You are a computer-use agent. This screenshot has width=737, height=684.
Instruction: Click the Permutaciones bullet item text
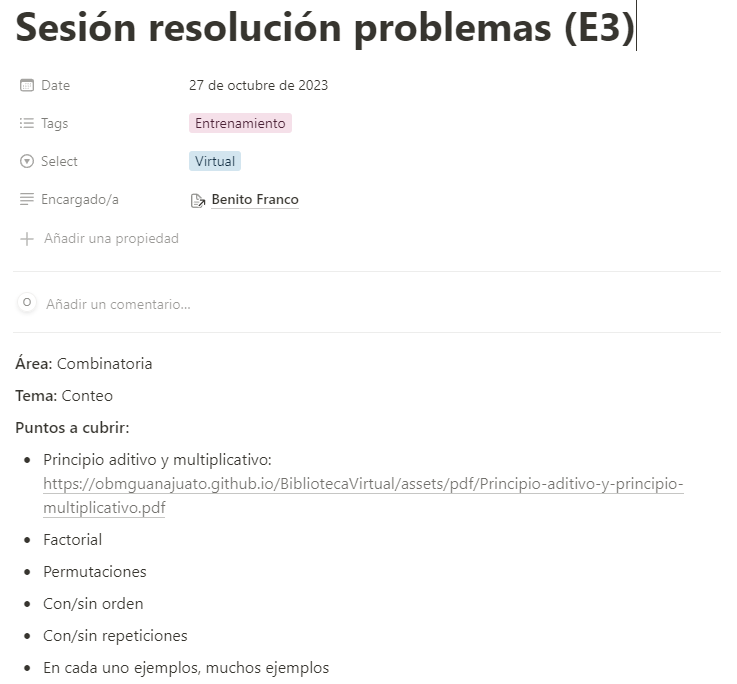[94, 572]
